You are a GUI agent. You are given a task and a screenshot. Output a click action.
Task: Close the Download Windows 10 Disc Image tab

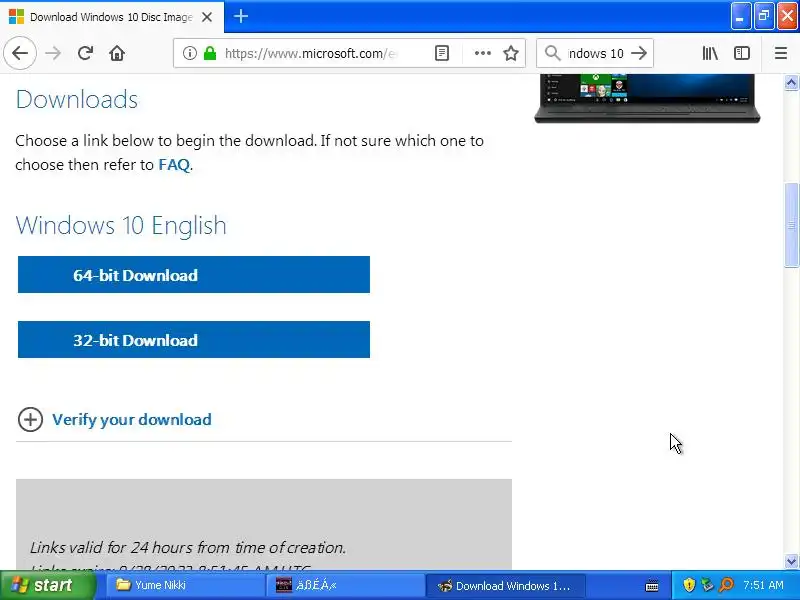[x=207, y=17]
